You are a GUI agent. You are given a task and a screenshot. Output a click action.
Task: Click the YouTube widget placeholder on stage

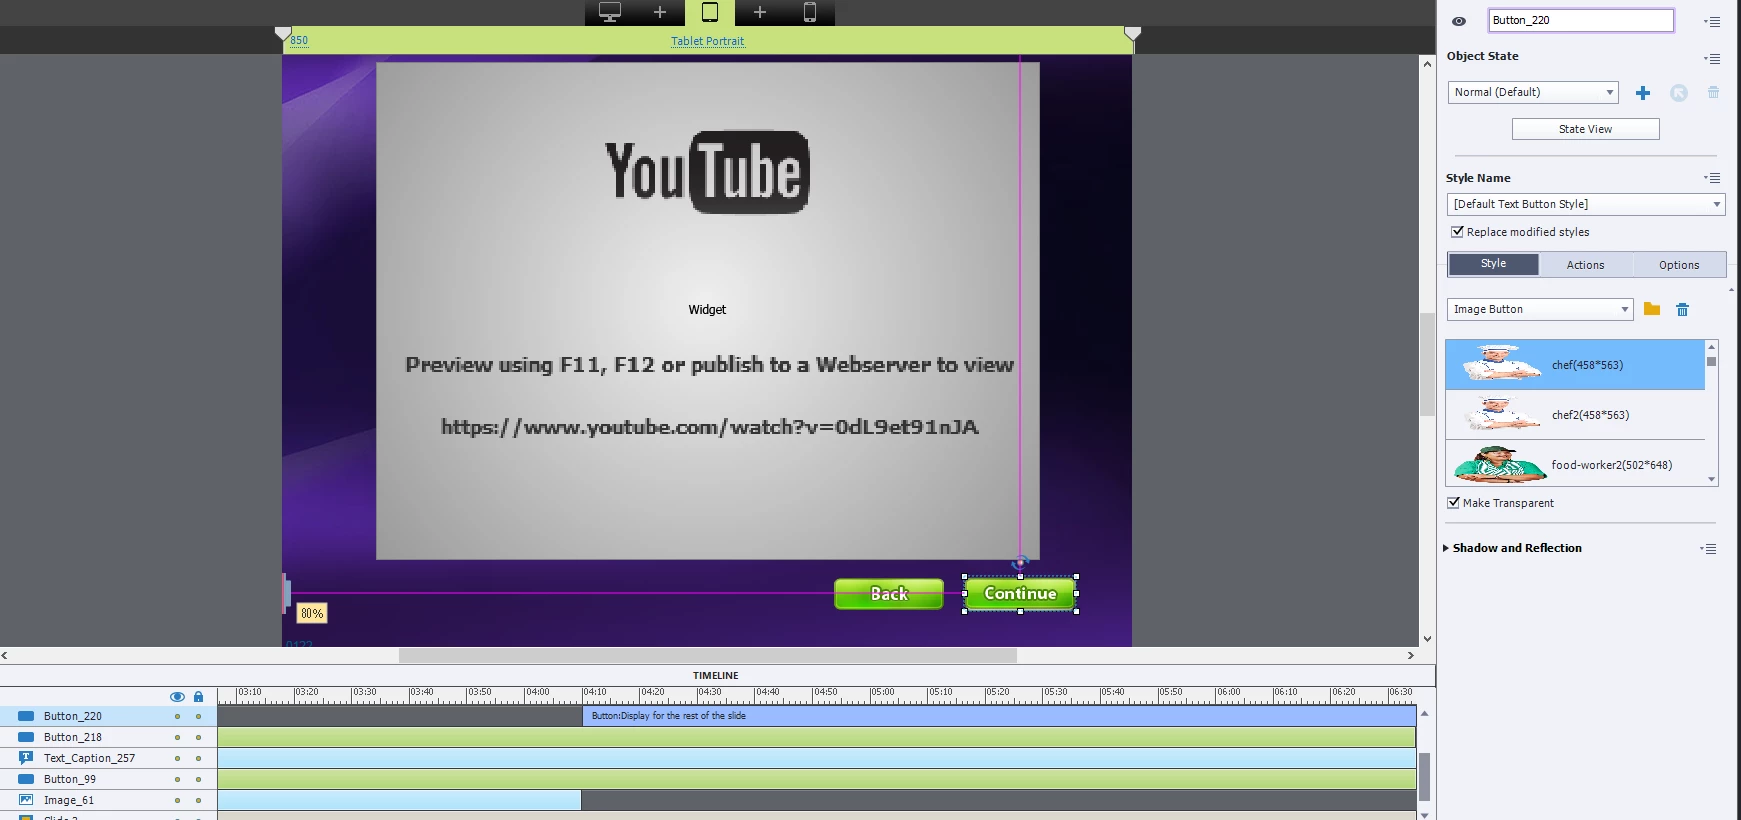(x=707, y=311)
